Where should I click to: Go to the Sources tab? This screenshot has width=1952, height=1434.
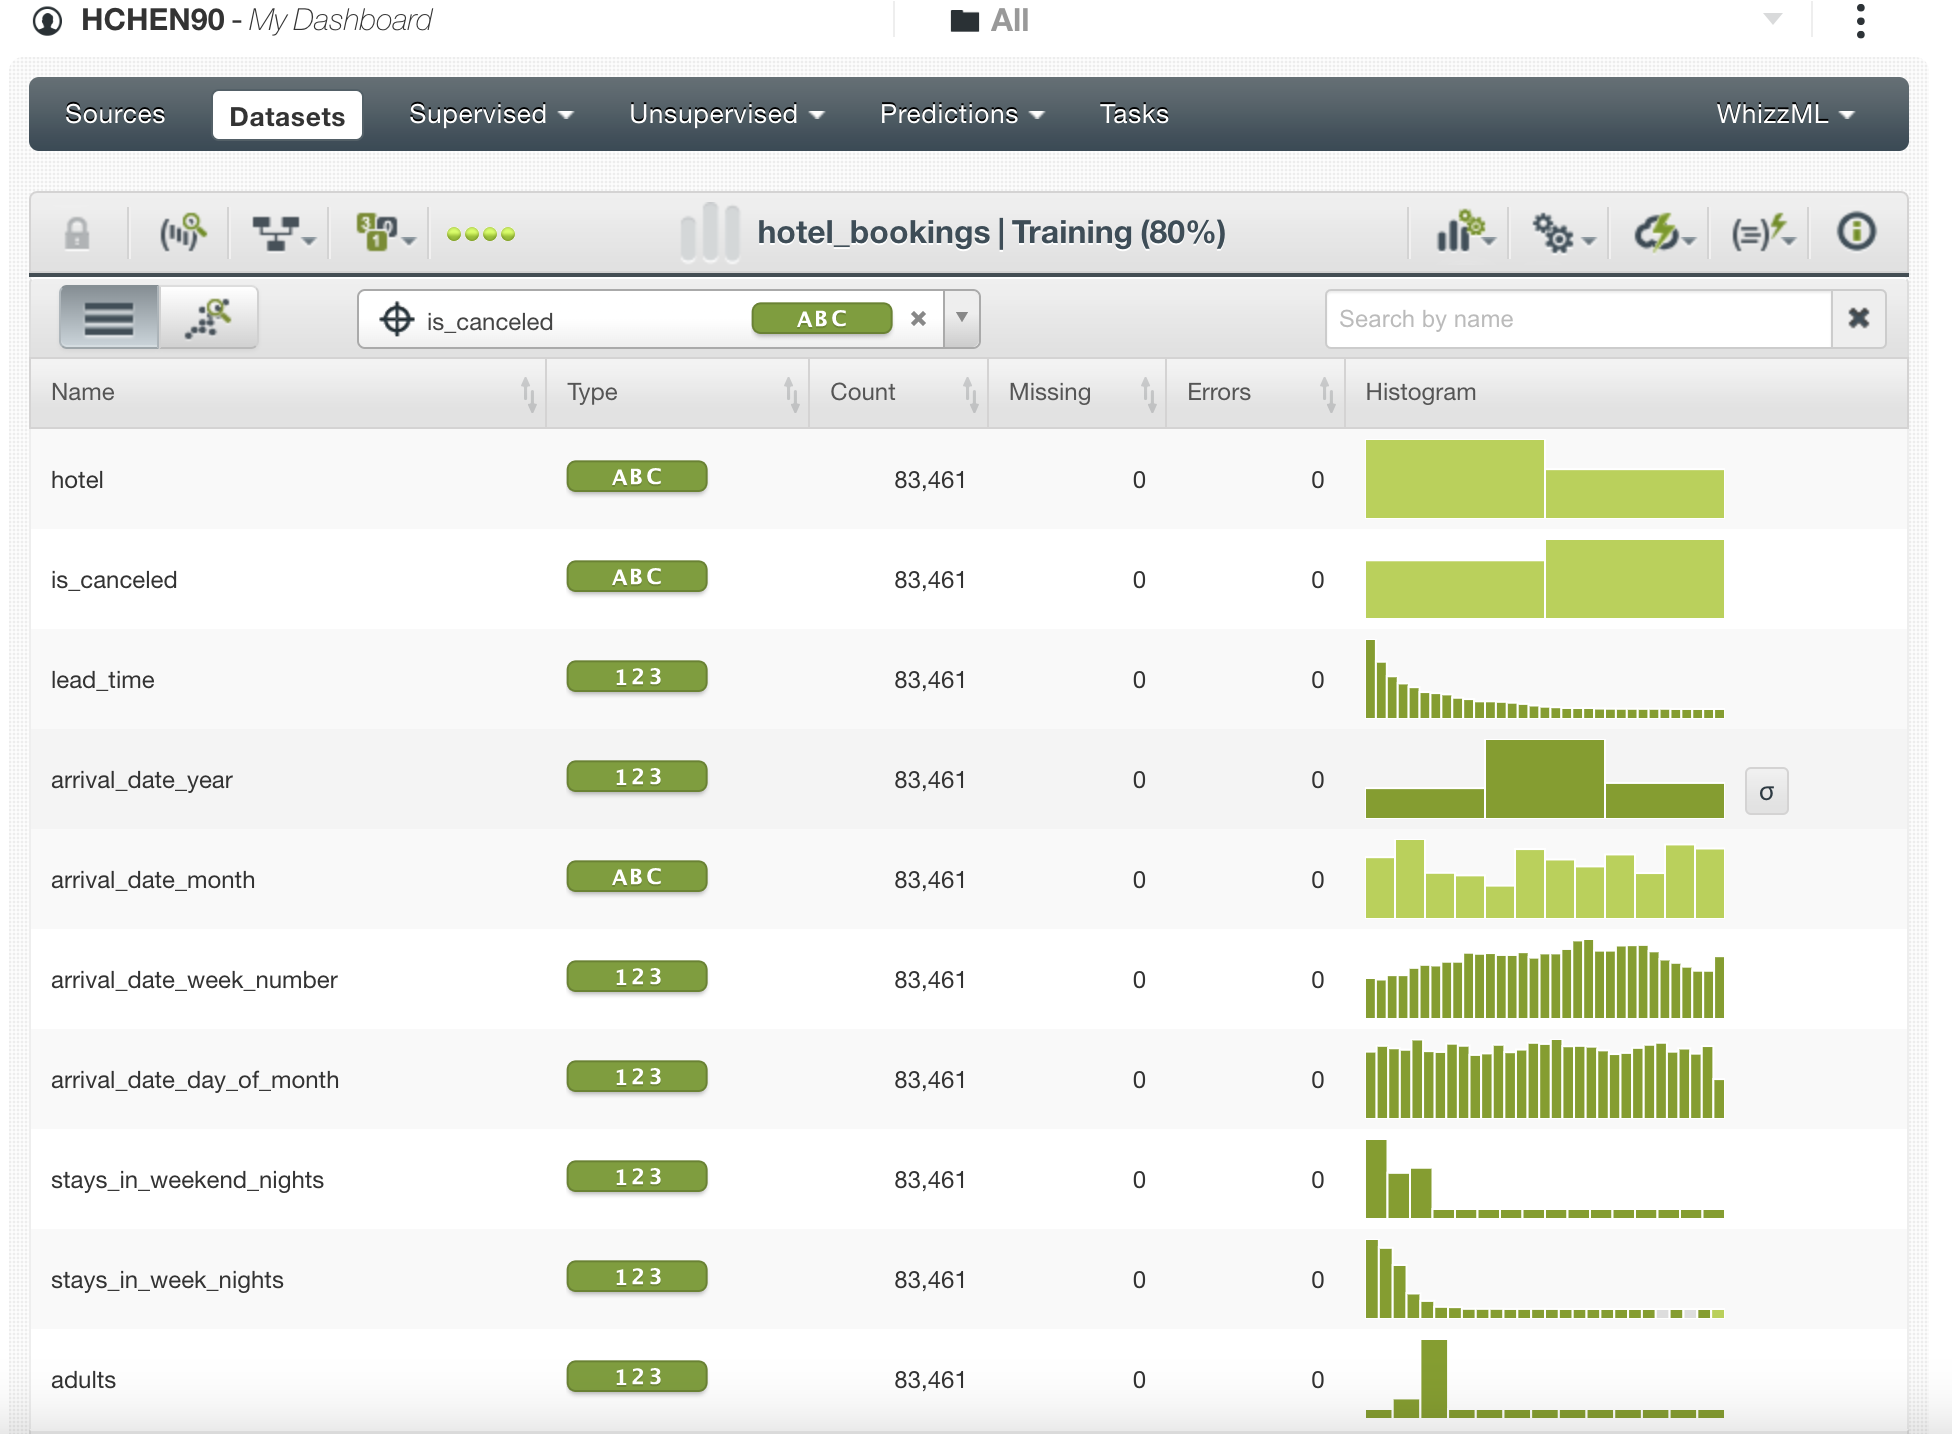pyautogui.click(x=115, y=114)
